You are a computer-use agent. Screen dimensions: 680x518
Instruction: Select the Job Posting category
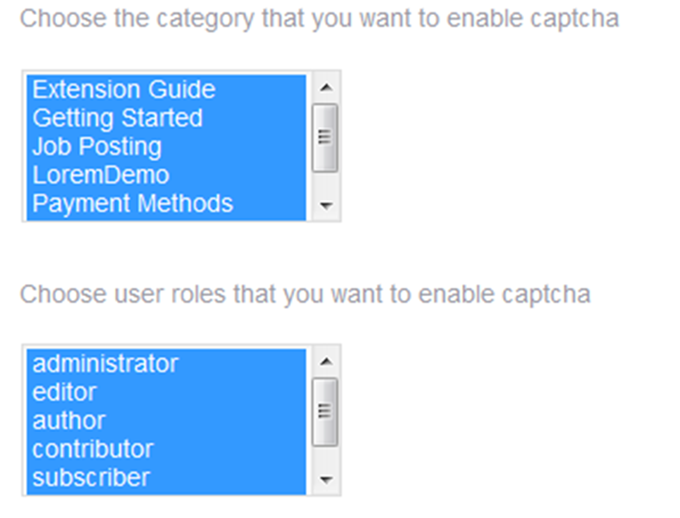pos(96,147)
